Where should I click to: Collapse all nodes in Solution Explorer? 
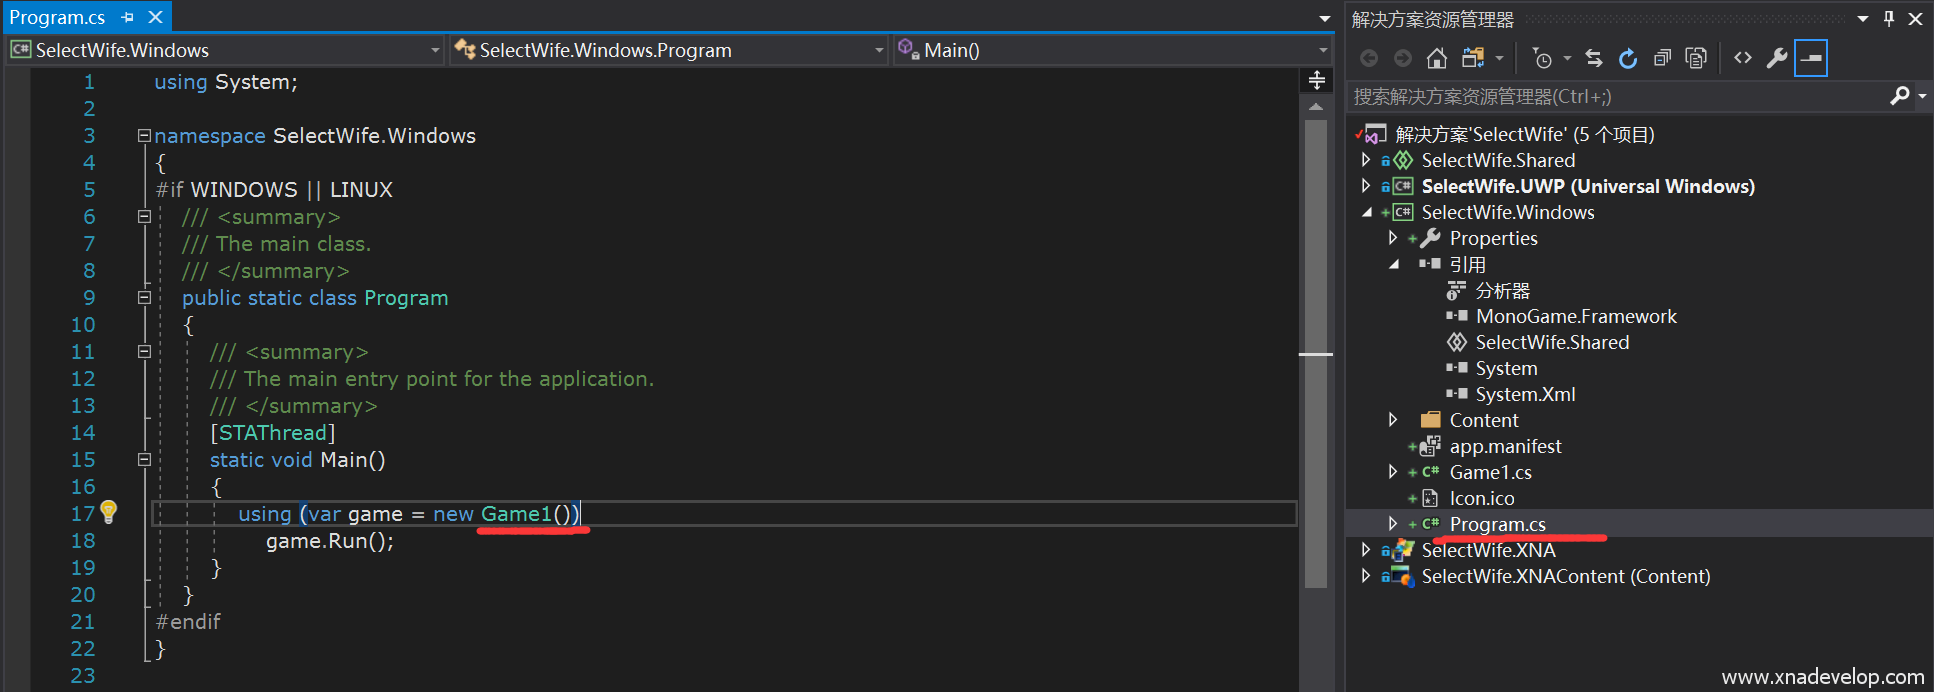(x=1662, y=59)
